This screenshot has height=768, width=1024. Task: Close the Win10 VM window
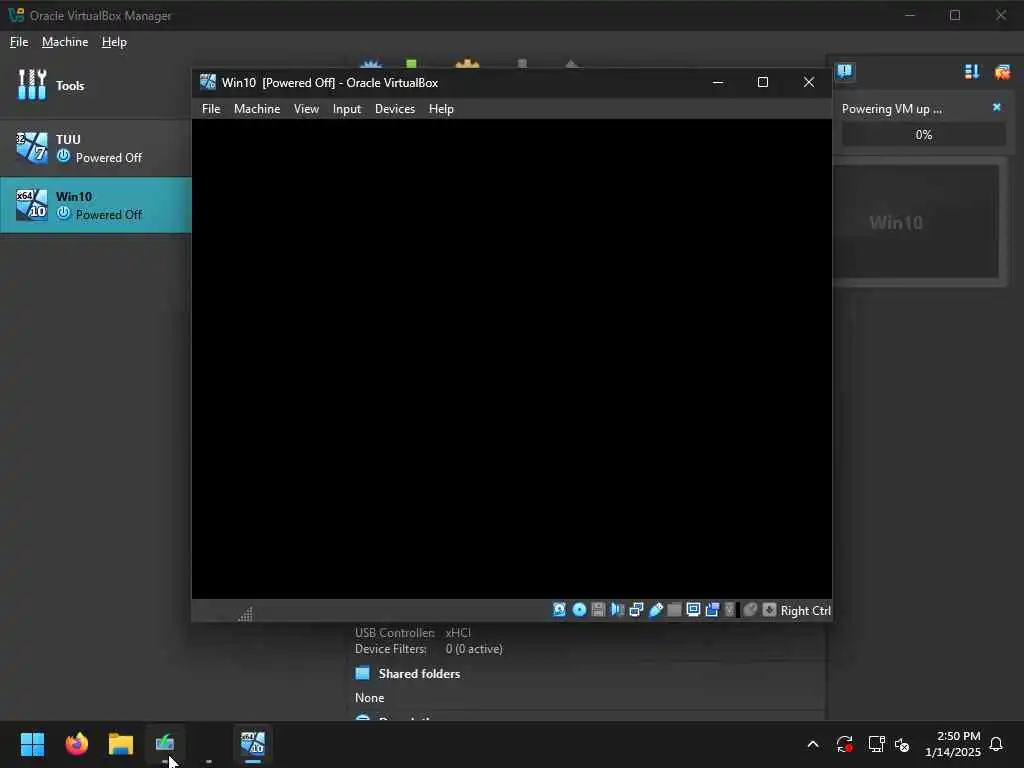pos(808,82)
